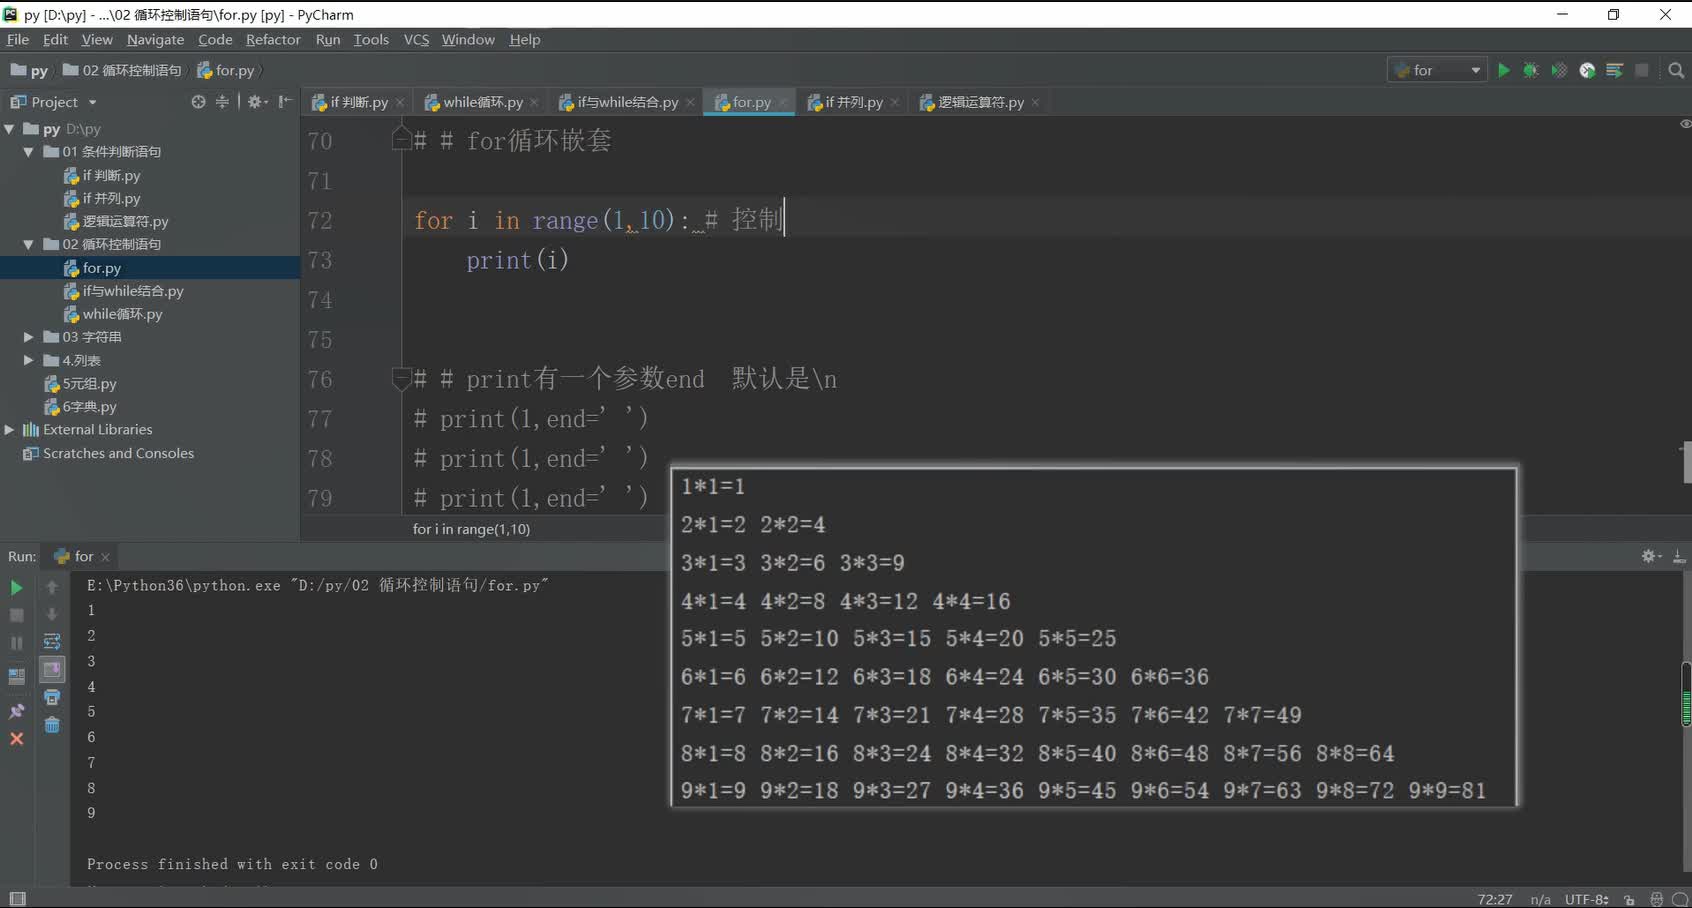Screen dimensions: 1692x908
Task: Switch to the if与while结合.py editor tab
Action: pyautogui.click(x=628, y=102)
